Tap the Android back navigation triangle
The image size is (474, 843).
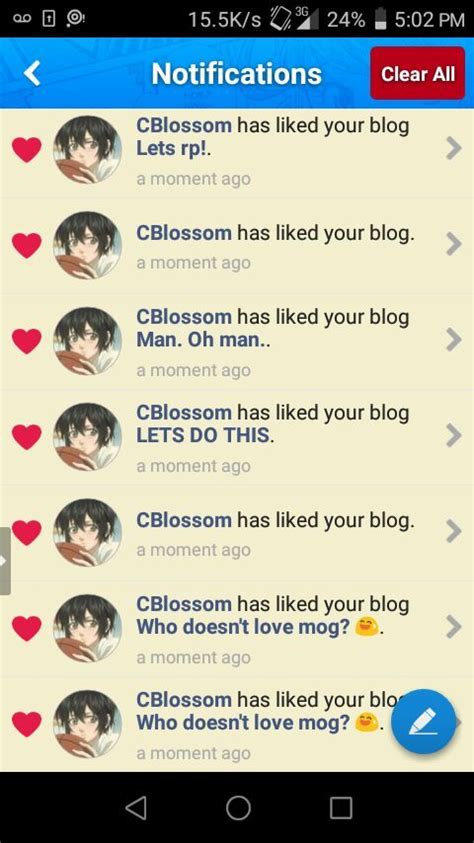click(x=136, y=808)
